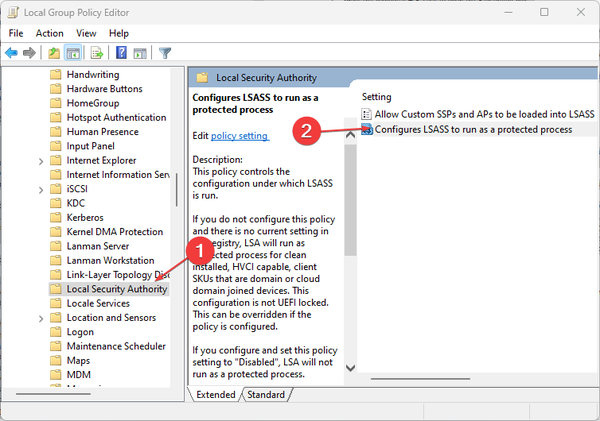Image resolution: width=600 pixels, height=421 pixels.
Task: Click the Setting column header
Action: (x=377, y=97)
